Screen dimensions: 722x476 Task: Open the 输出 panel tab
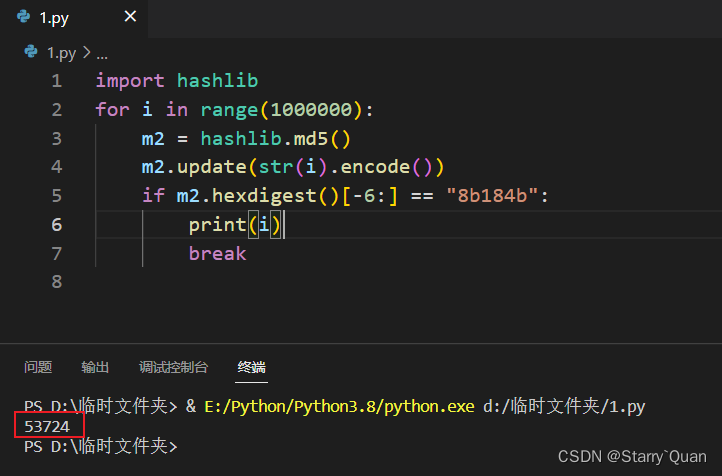tap(95, 367)
